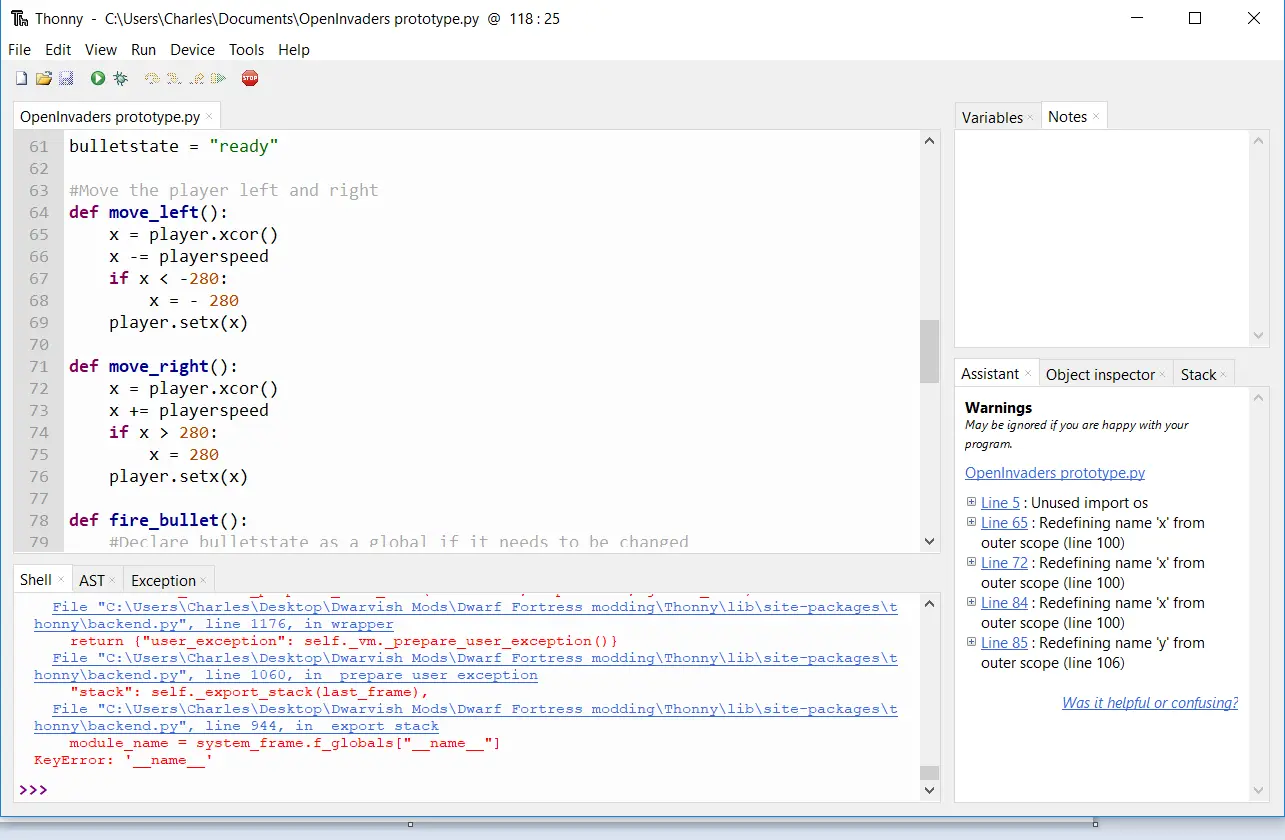Close the Stack panel tab
1285x840 pixels.
pos(1224,375)
